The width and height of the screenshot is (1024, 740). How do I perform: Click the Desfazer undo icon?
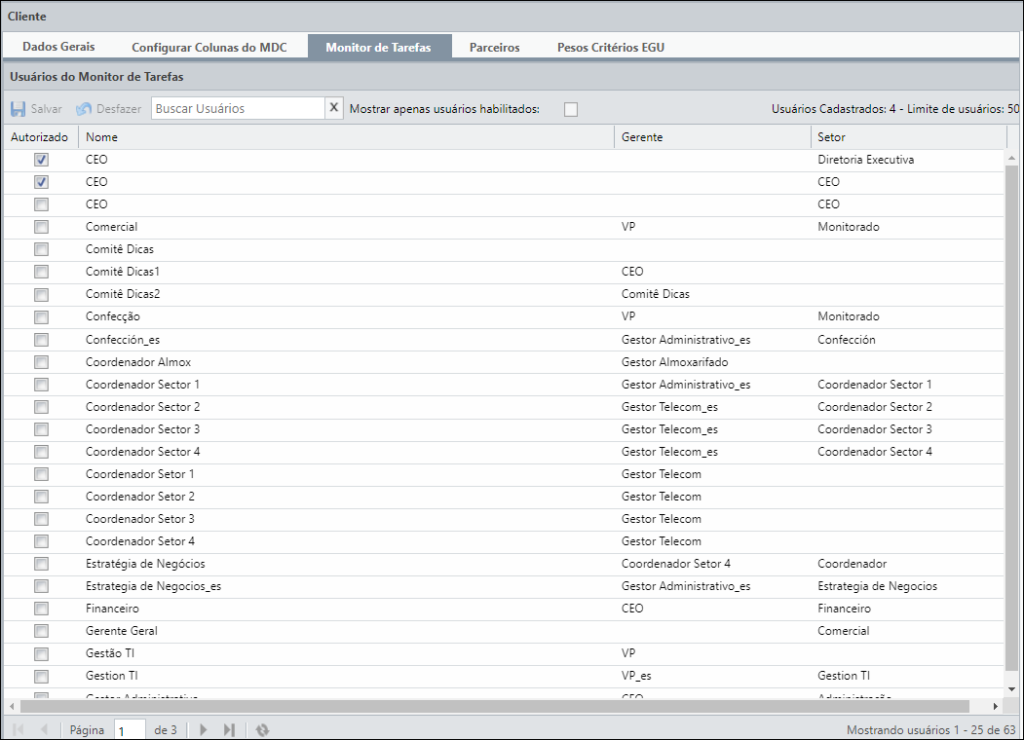point(84,109)
